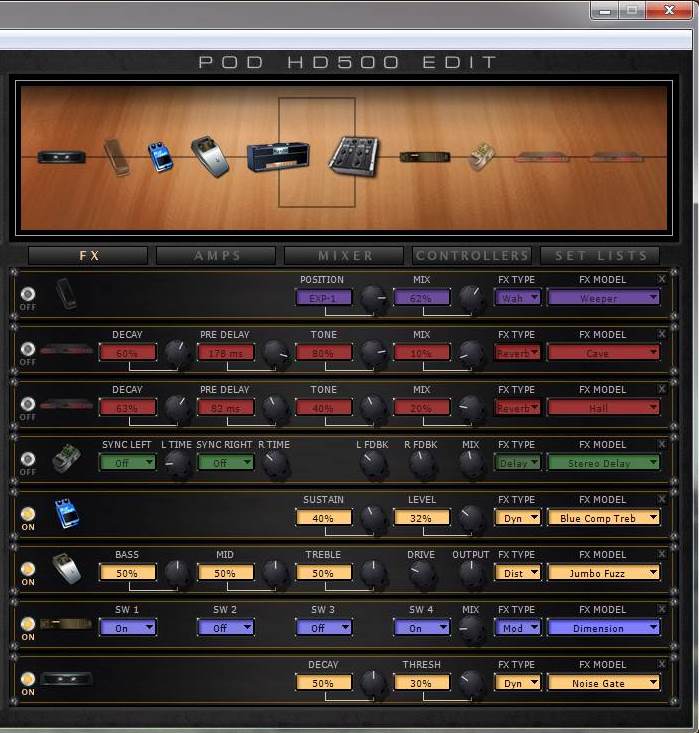Click the Level 32% value field
The height and width of the screenshot is (733, 699).
(x=422, y=518)
